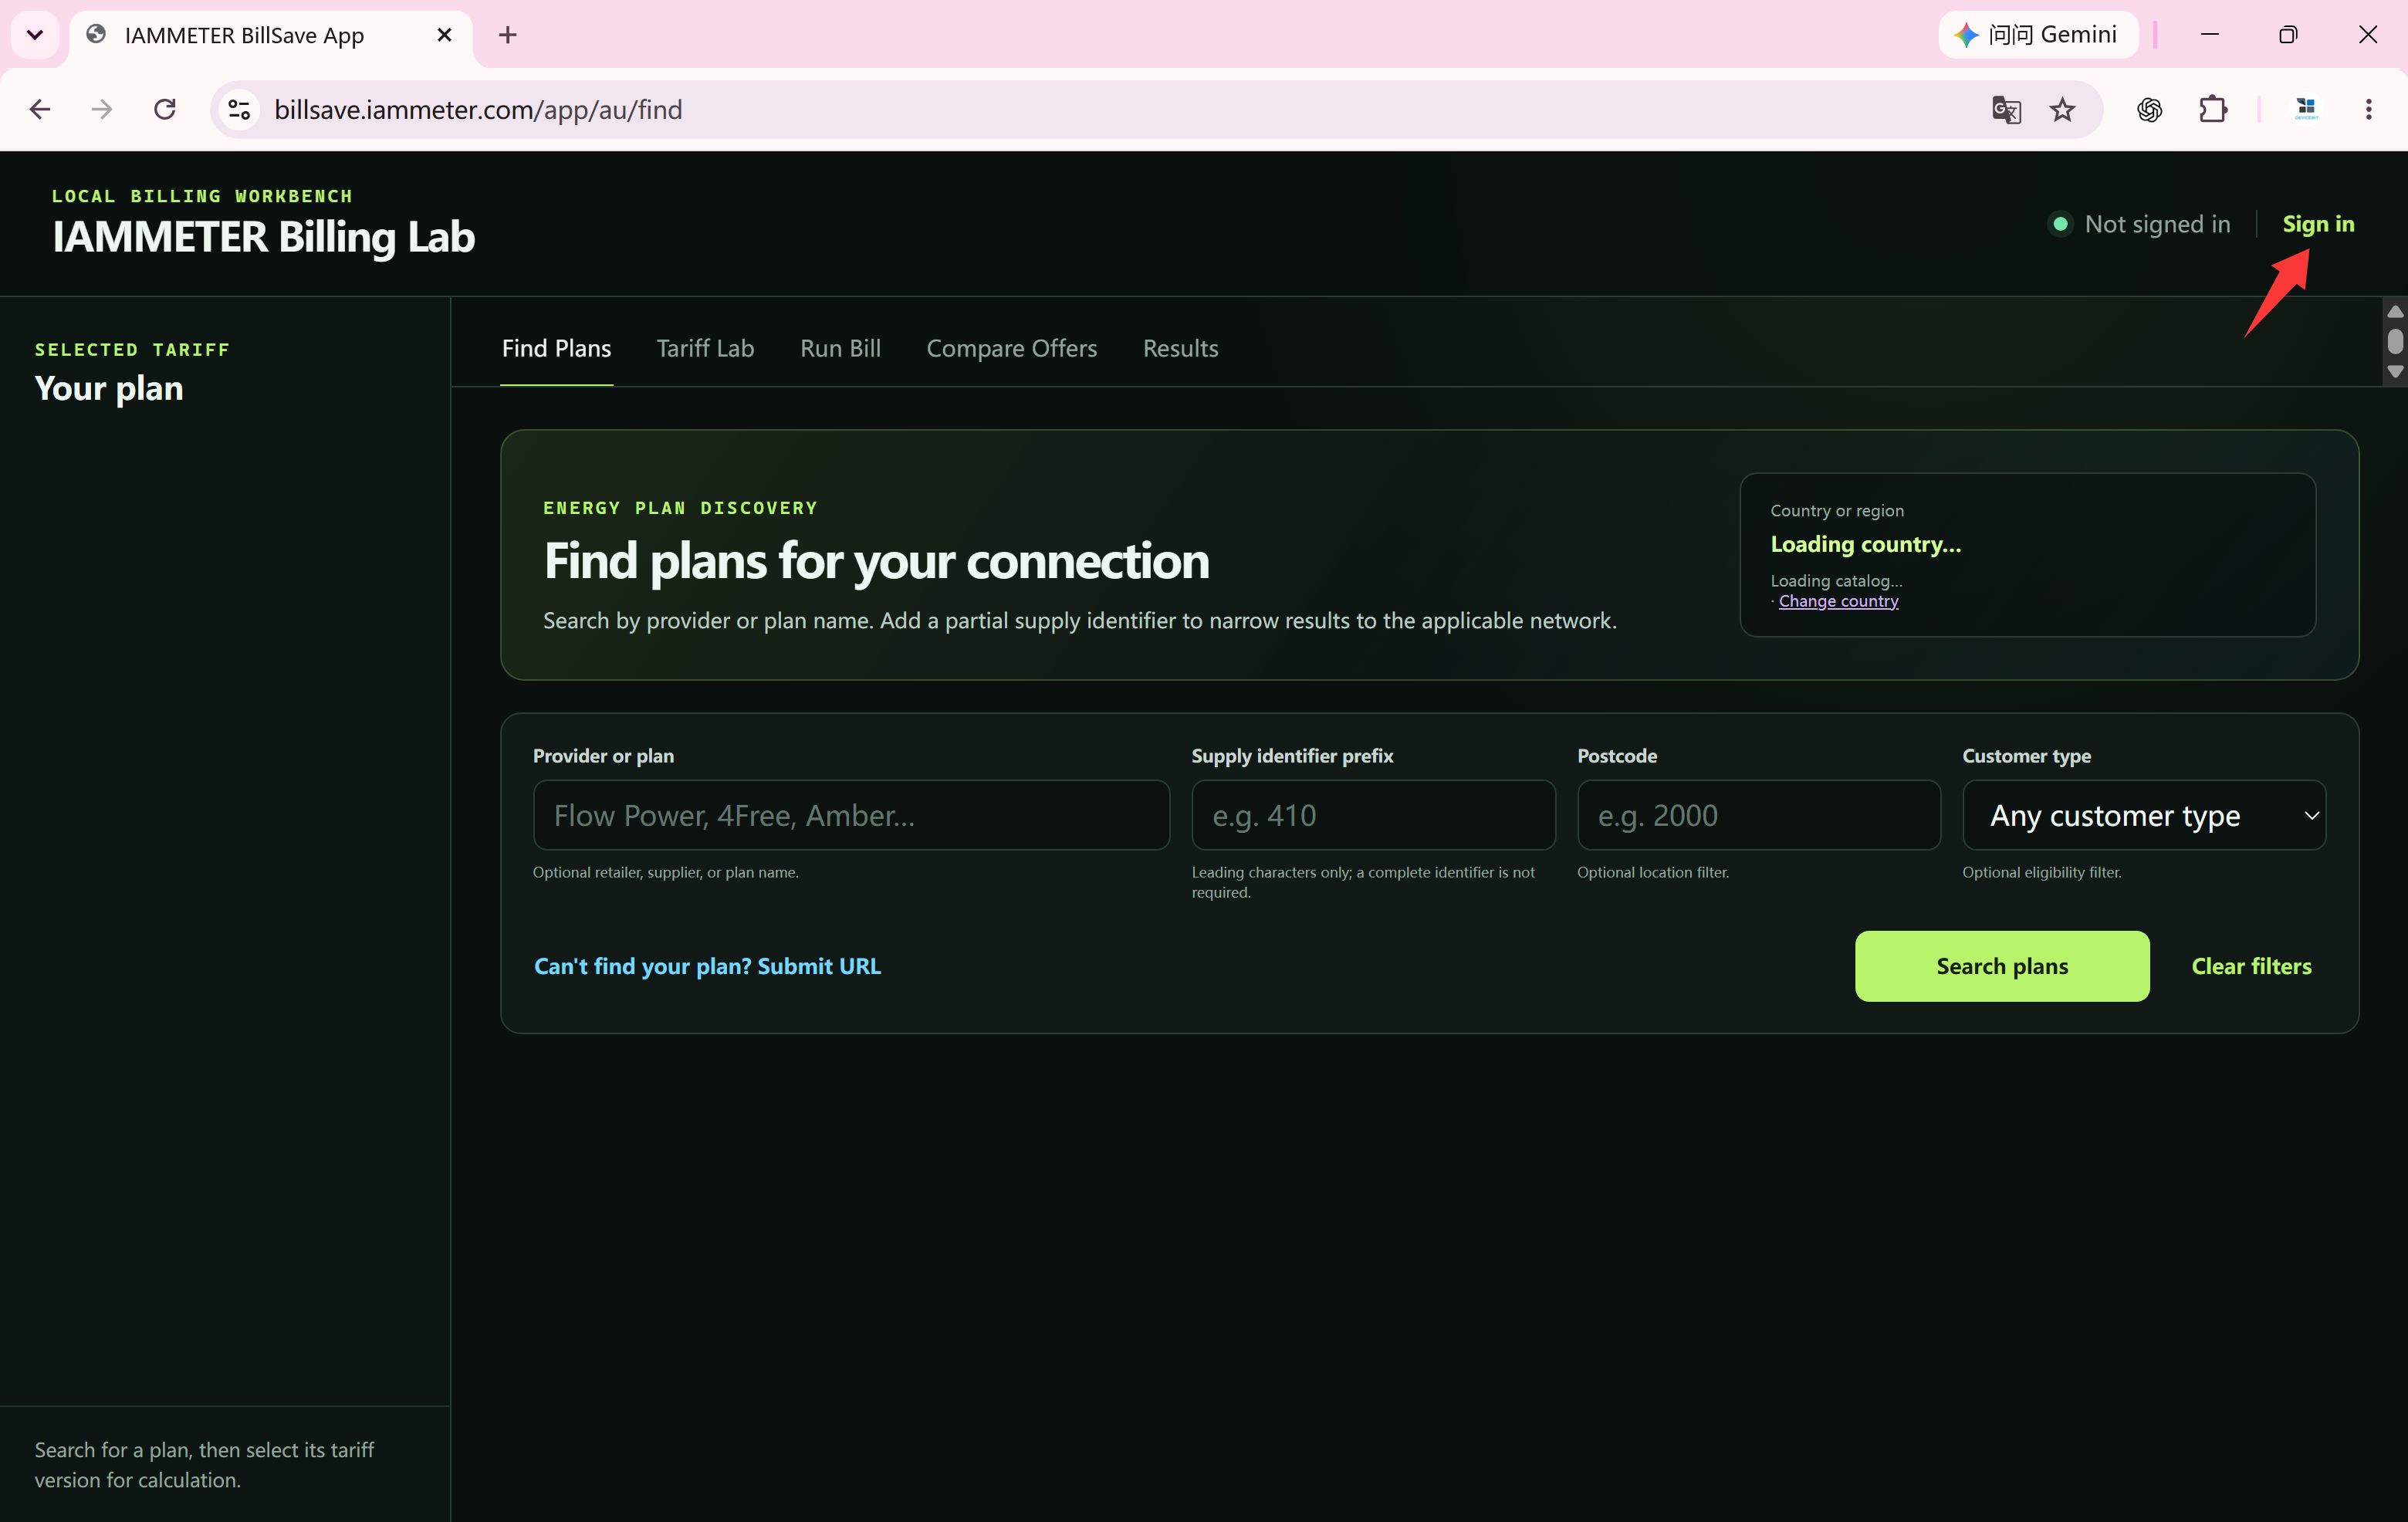Reload the current page
Image resolution: width=2408 pixels, height=1522 pixels.
pyautogui.click(x=165, y=109)
